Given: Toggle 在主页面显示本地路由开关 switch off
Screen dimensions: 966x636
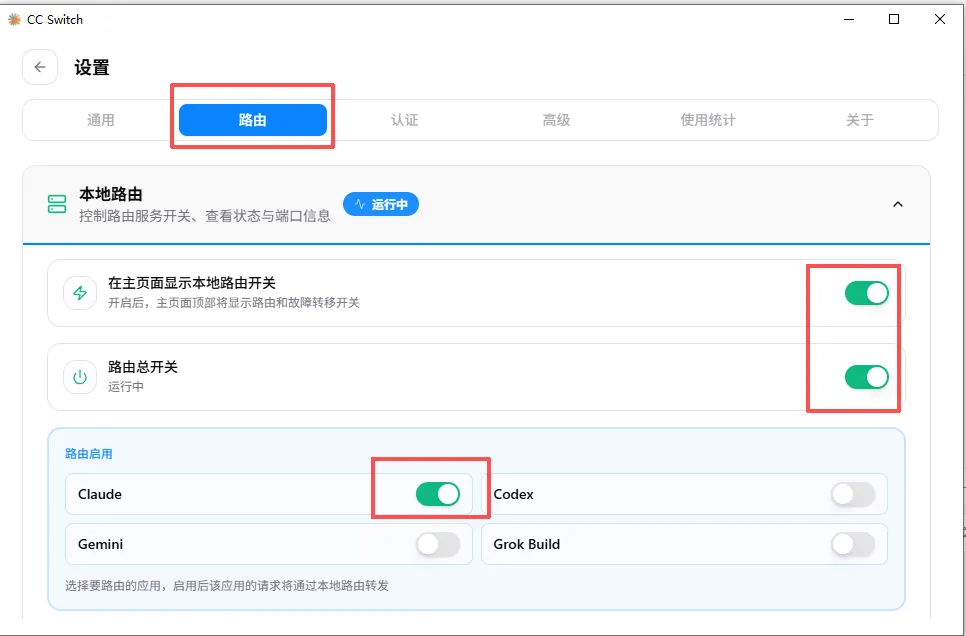Looking at the screenshot, I should click(866, 293).
